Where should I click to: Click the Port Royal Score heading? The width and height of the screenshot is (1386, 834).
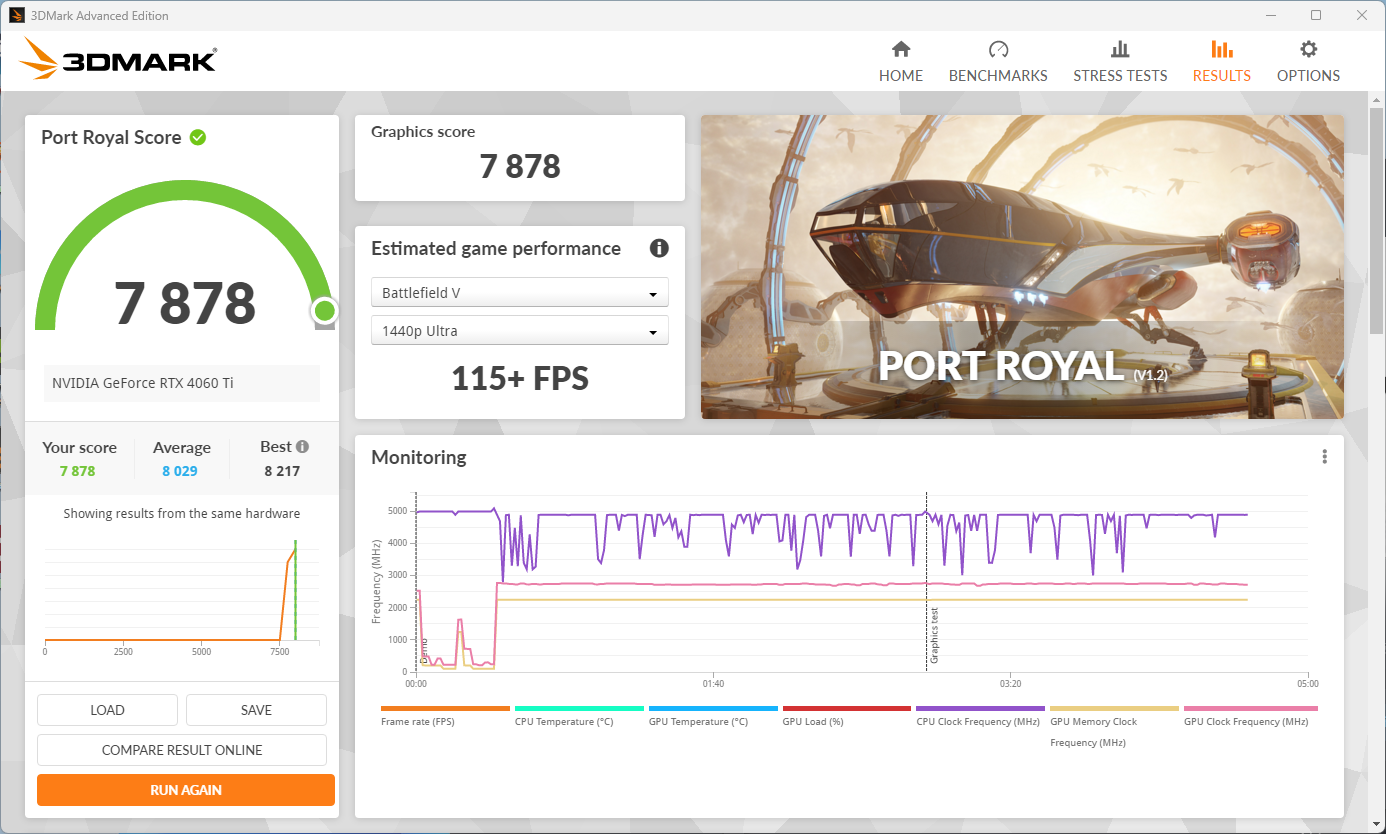click(x=111, y=137)
